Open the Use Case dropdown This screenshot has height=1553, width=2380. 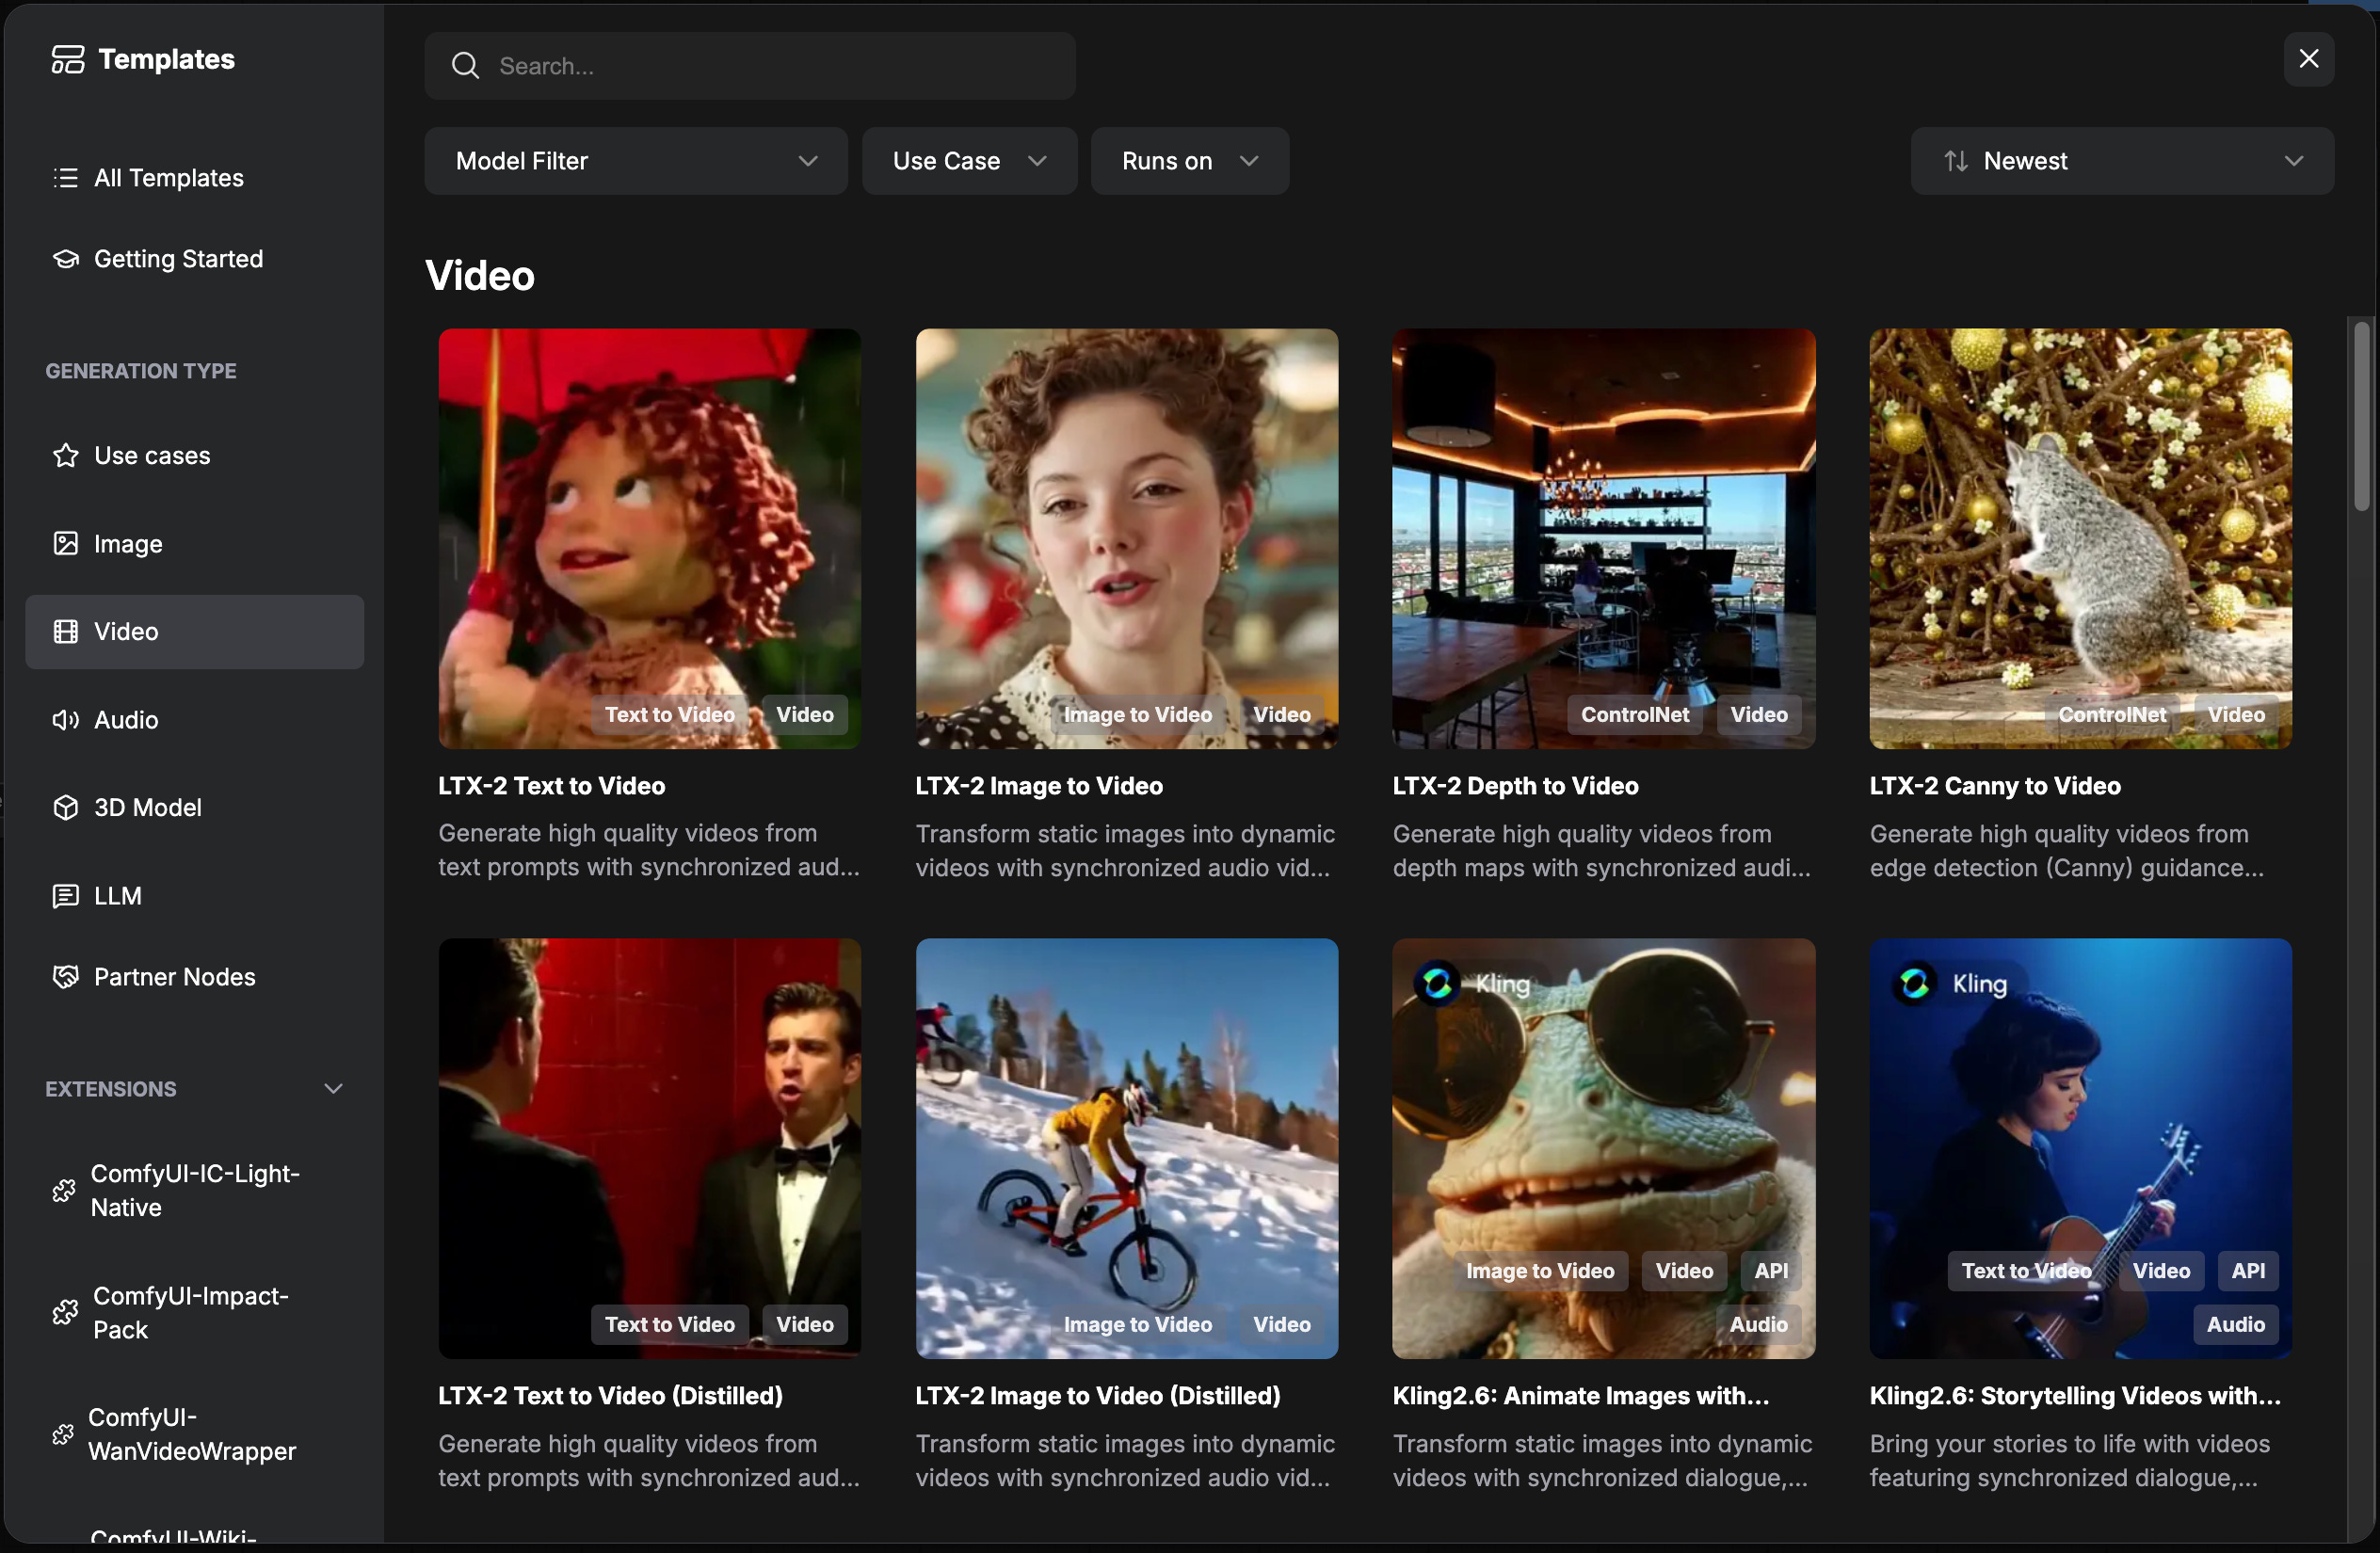968,160
